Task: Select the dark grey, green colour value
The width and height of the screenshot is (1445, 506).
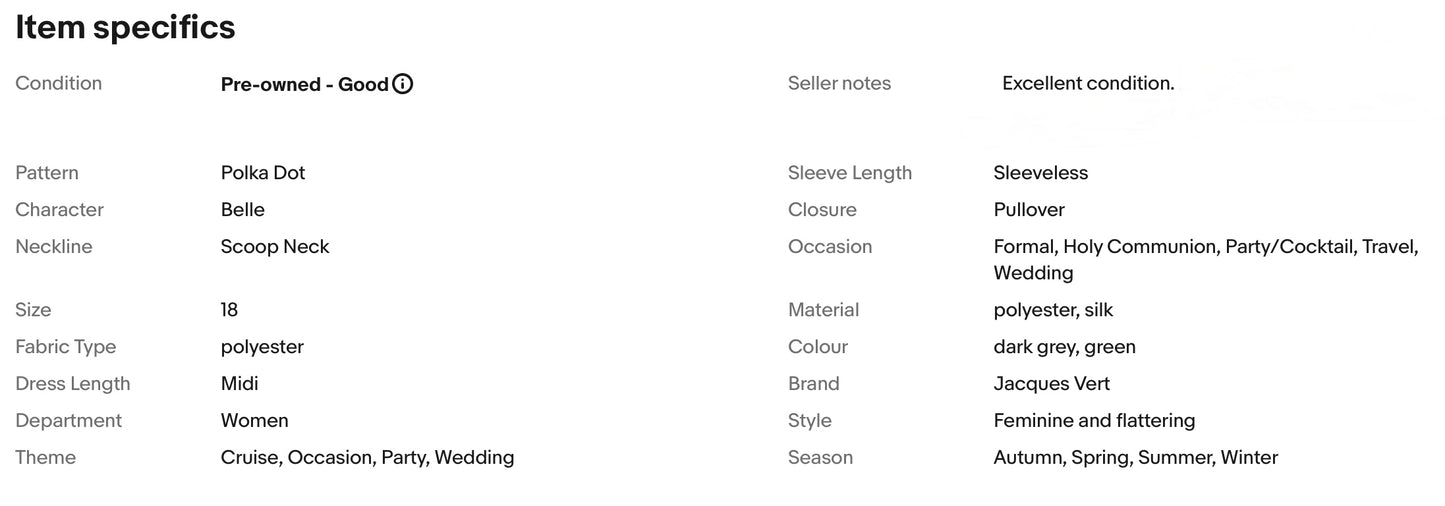Action: (1065, 347)
